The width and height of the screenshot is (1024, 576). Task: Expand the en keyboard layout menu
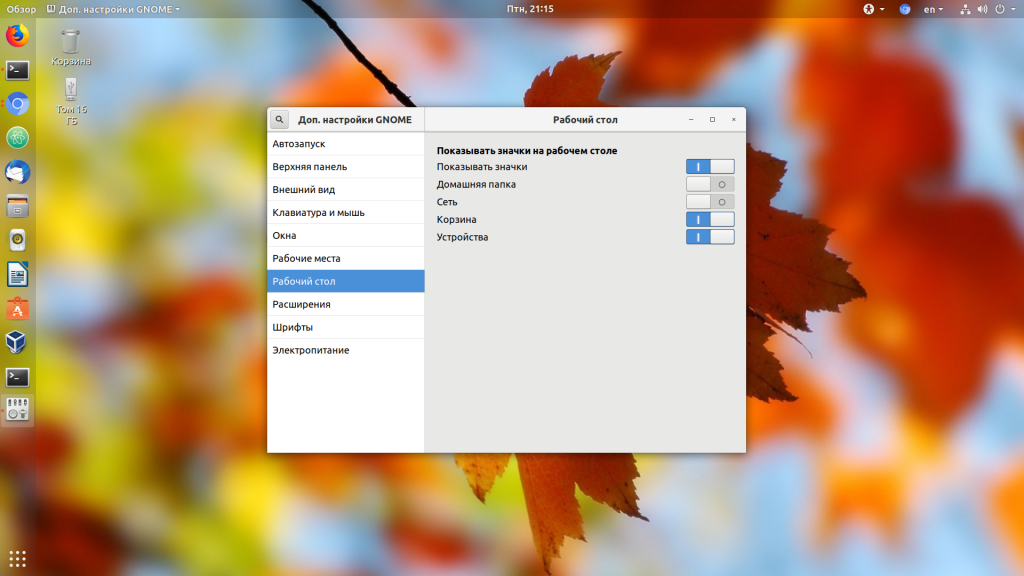point(933,9)
